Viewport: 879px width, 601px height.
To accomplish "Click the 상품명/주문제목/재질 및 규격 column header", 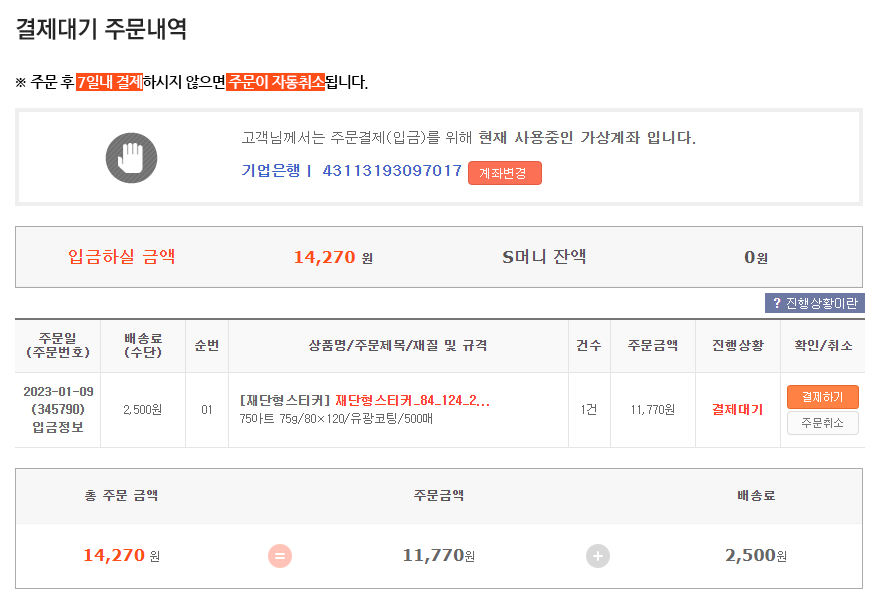I will (398, 346).
